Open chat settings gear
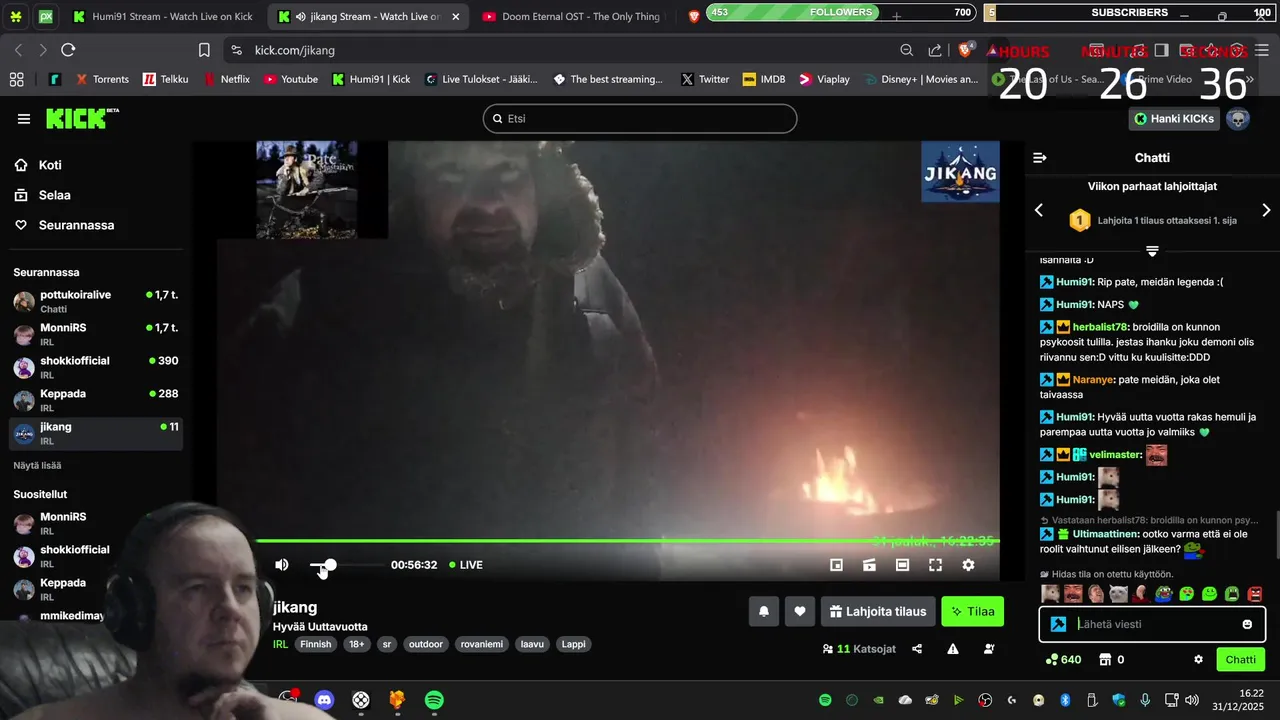This screenshot has height=720, width=1280. [1198, 660]
